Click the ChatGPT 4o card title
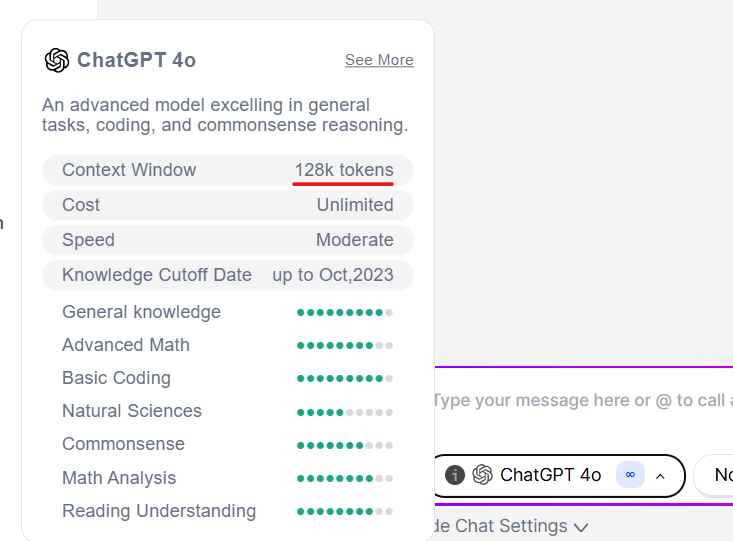The height and width of the screenshot is (541, 733). pyautogui.click(x=137, y=60)
